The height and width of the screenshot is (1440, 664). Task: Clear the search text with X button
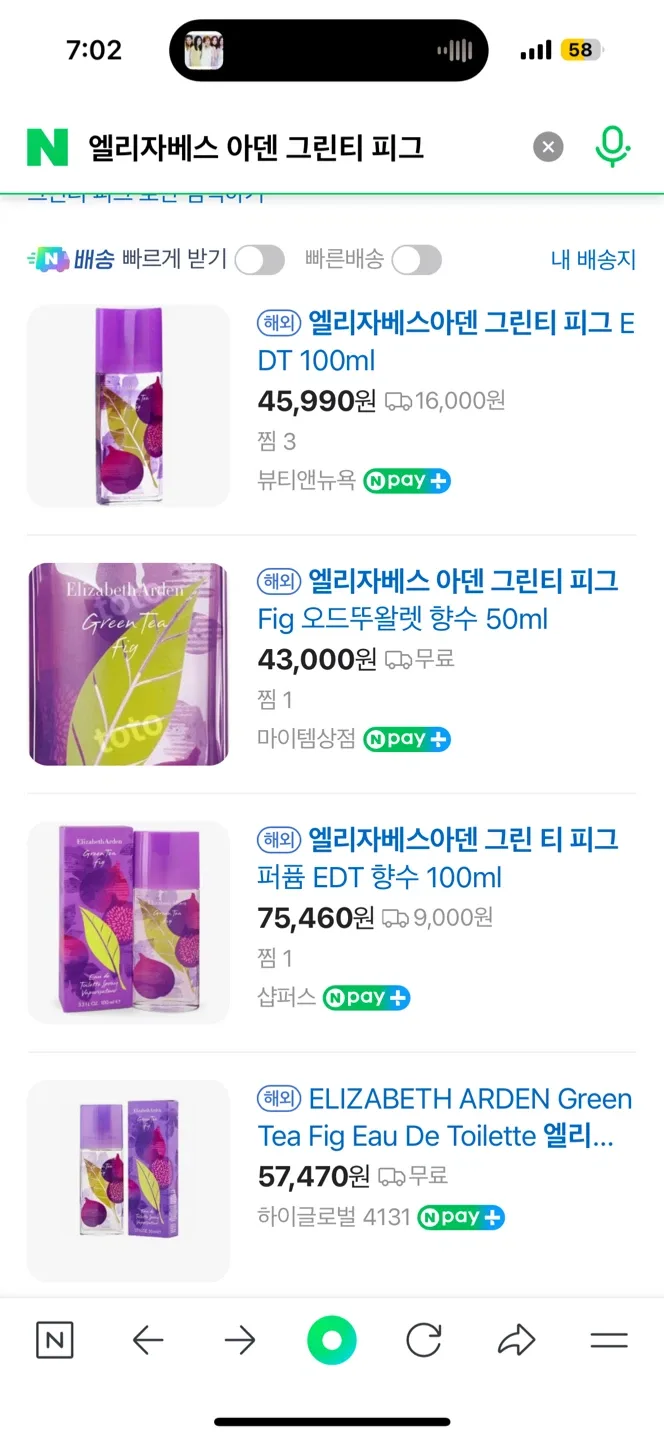point(547,148)
